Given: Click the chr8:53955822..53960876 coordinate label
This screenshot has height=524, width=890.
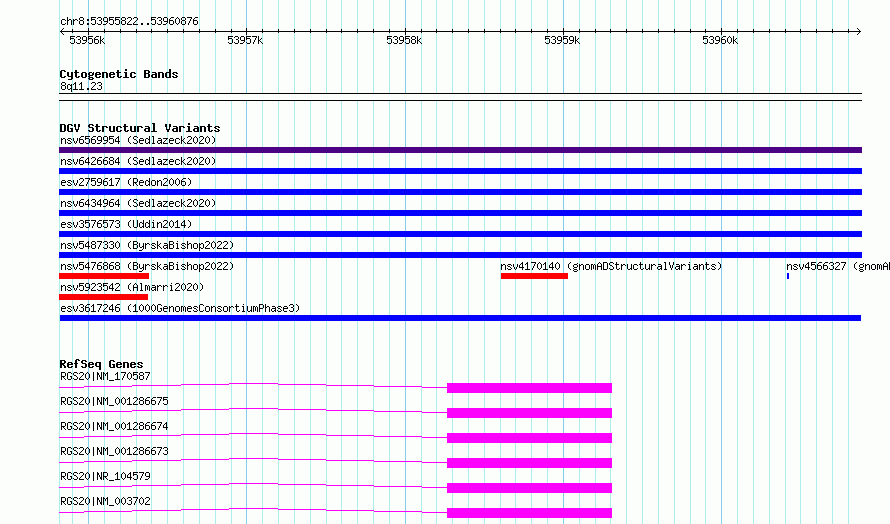Looking at the screenshot, I should pos(129,22).
